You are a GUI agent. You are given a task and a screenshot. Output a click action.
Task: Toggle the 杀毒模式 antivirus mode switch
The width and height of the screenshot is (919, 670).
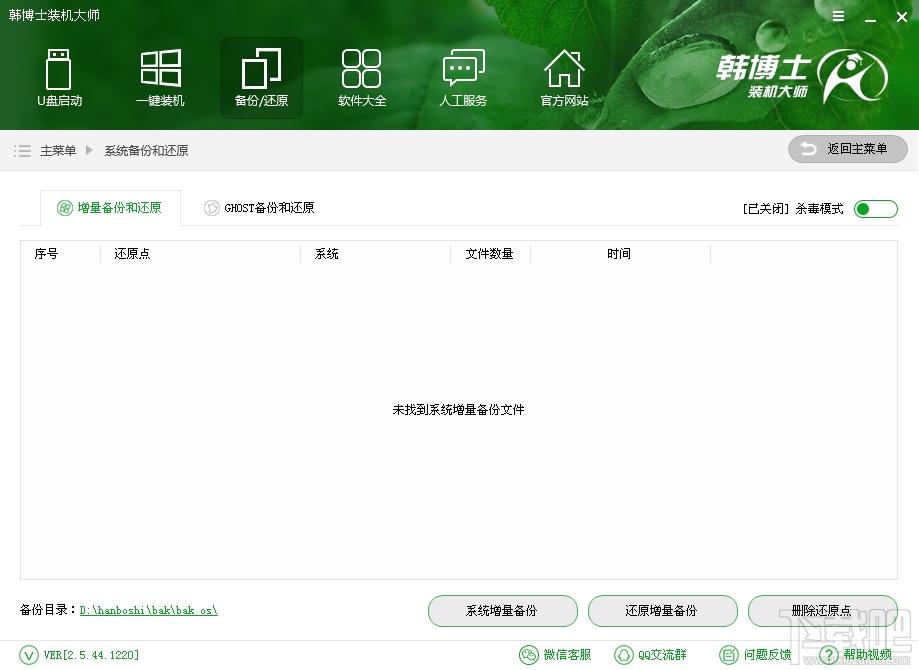tap(876, 209)
